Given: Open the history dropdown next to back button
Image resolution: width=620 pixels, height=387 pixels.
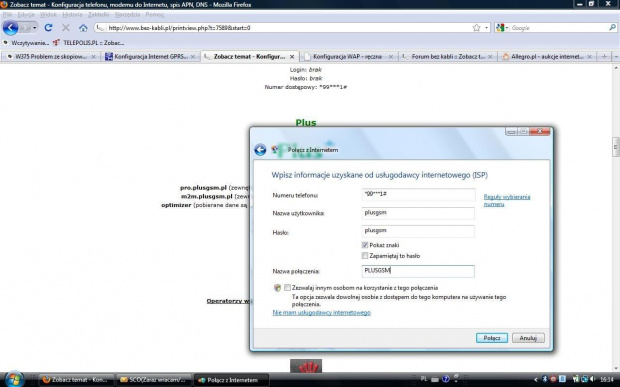Looking at the screenshot, I should click(x=34, y=28).
